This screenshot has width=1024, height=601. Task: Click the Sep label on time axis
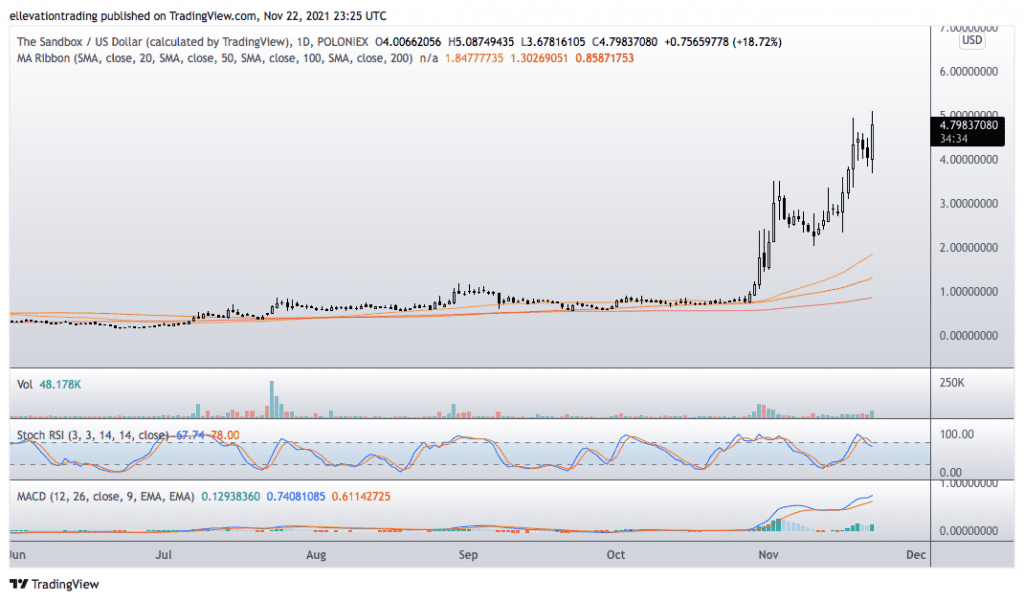click(468, 555)
